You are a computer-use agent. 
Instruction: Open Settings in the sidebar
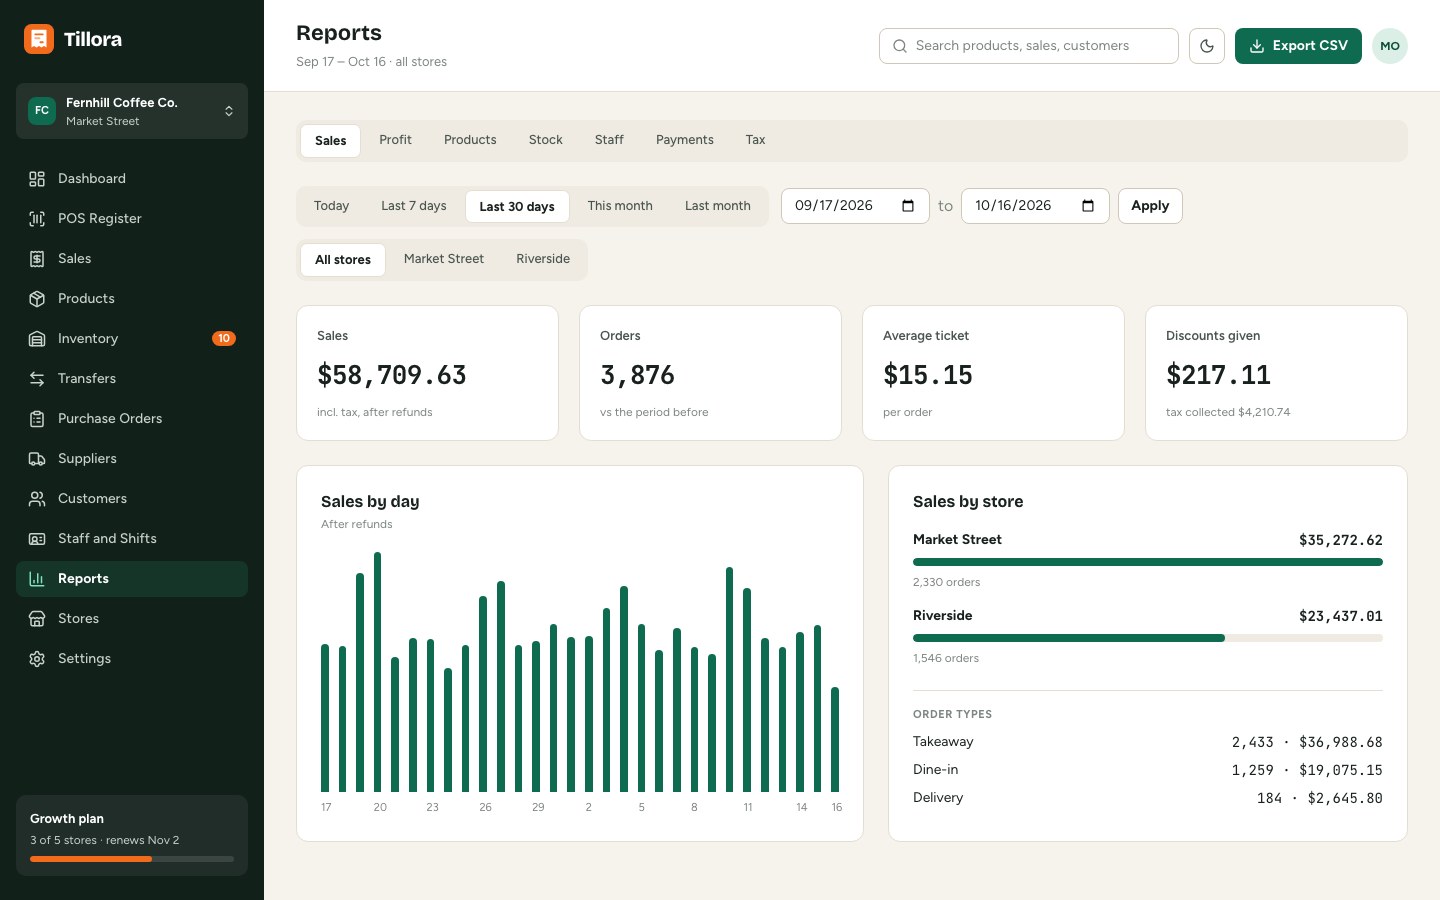click(x=132, y=659)
